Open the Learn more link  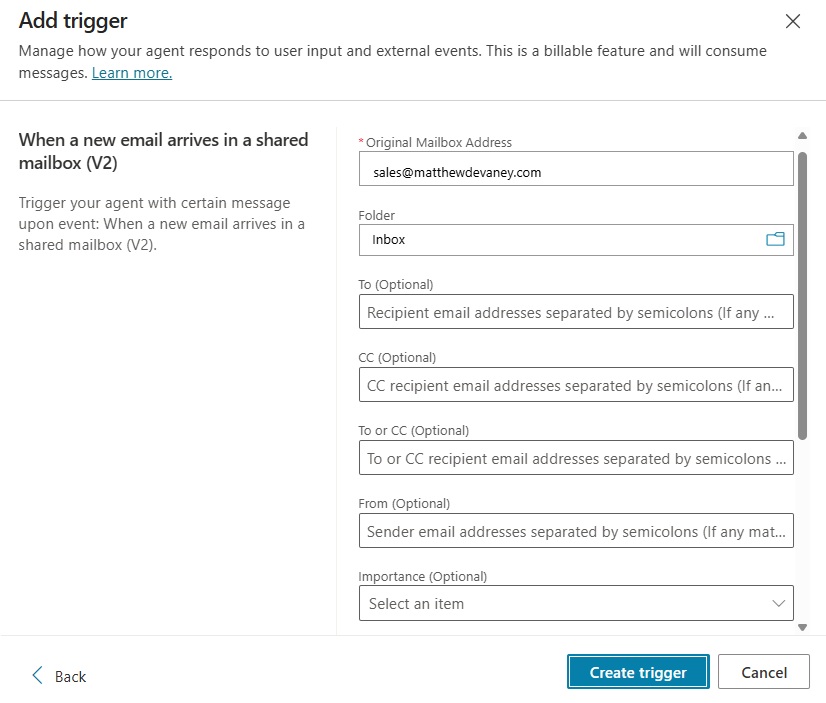coord(132,72)
